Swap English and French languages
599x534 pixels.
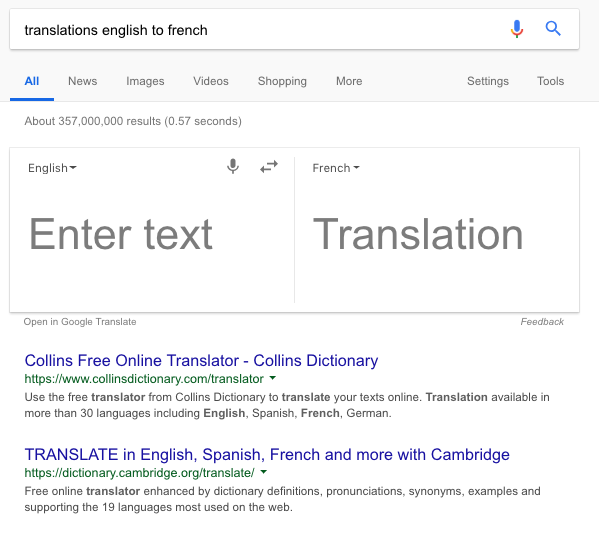pyautogui.click(x=269, y=167)
